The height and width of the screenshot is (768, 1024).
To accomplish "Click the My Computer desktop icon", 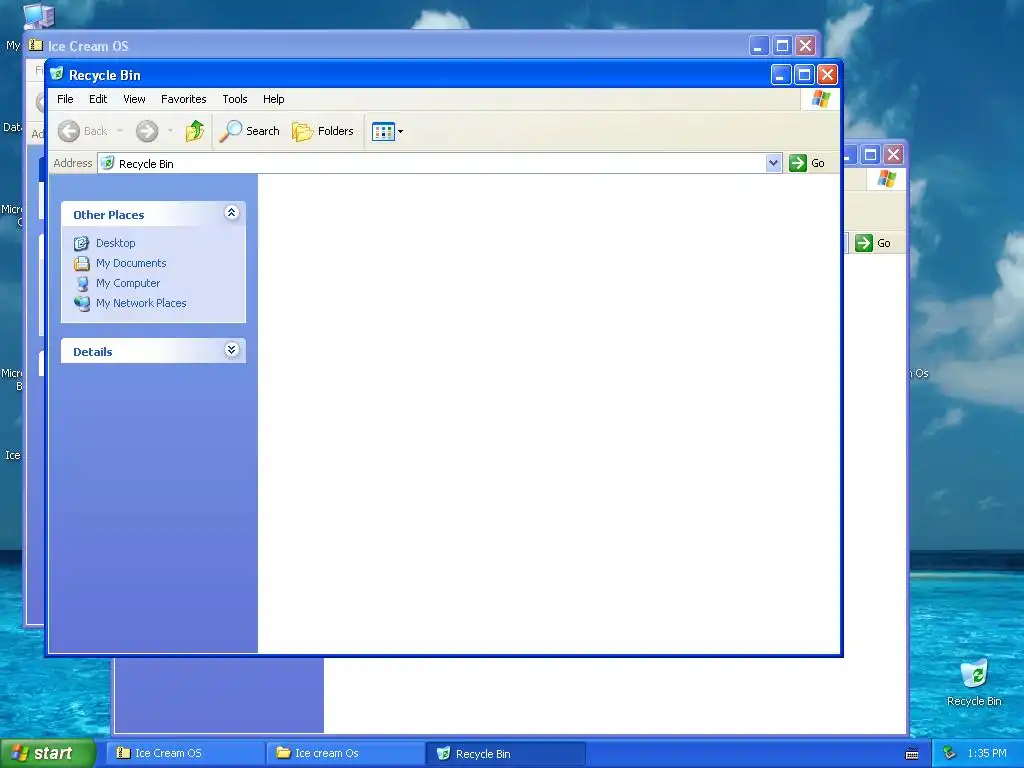I will (x=38, y=16).
